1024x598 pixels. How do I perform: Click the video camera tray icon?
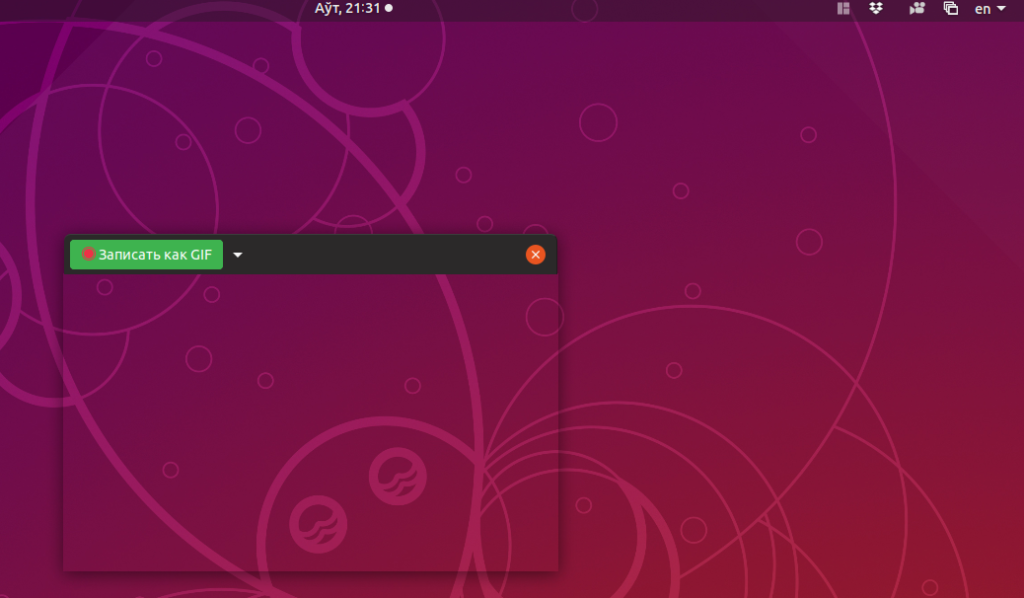(x=917, y=8)
